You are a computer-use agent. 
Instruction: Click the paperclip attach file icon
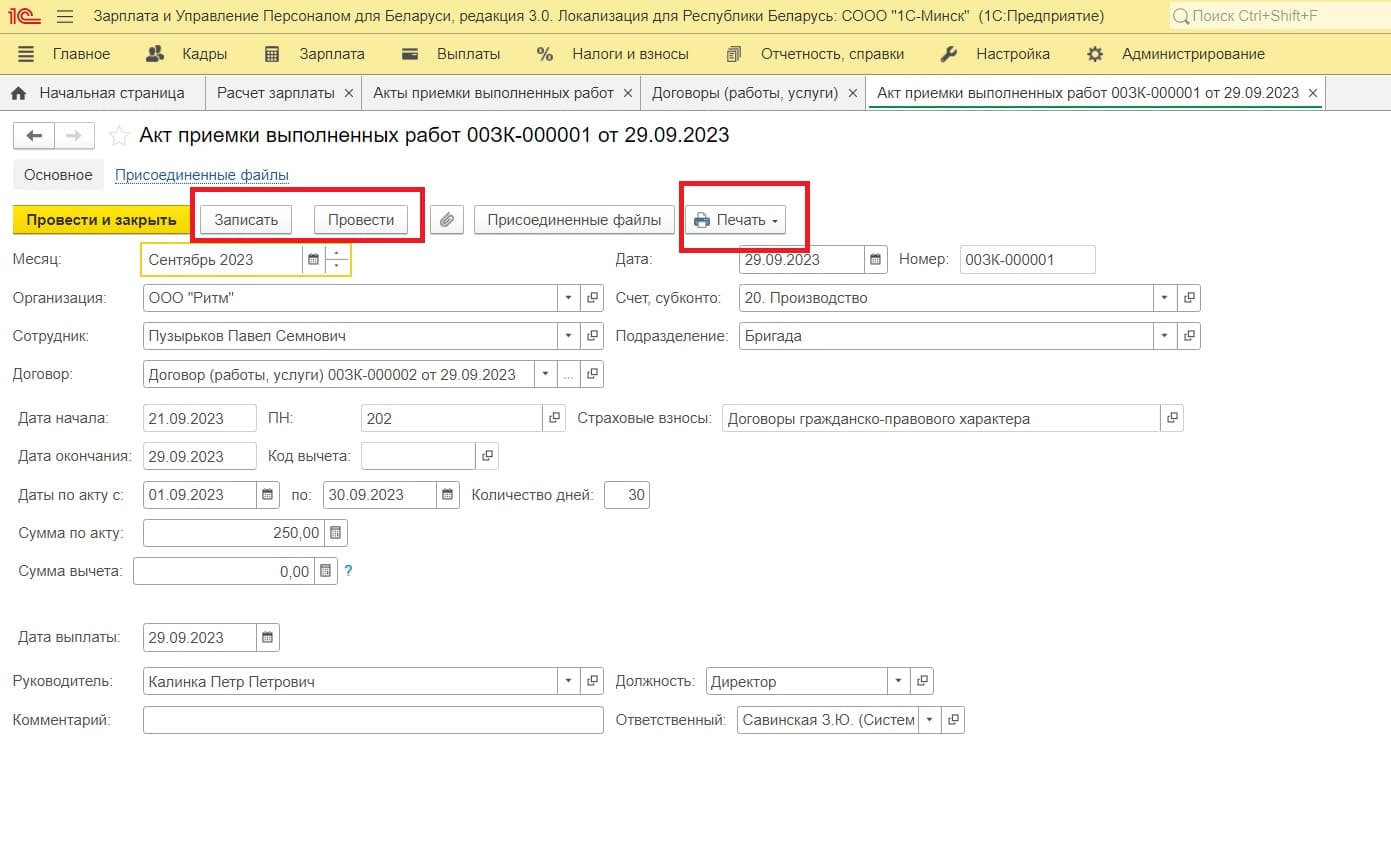(446, 220)
